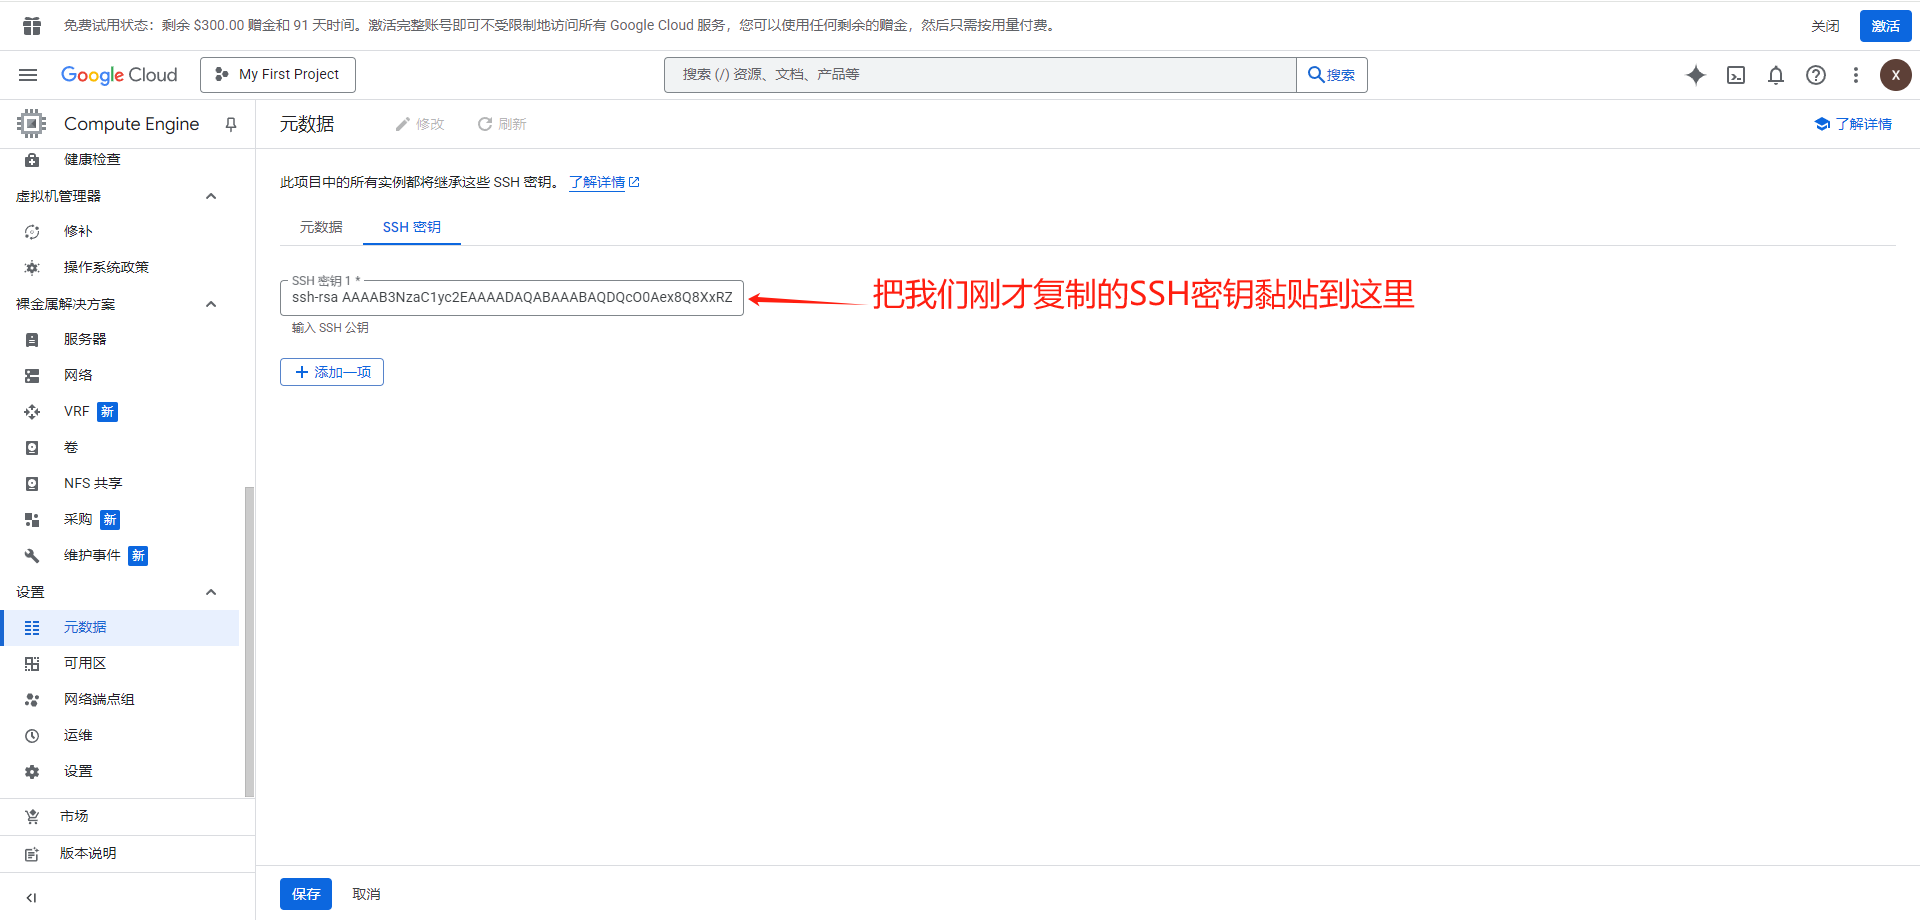The width and height of the screenshot is (1920, 920).
Task: Click the volumes icon beside 卷
Action: (x=32, y=448)
